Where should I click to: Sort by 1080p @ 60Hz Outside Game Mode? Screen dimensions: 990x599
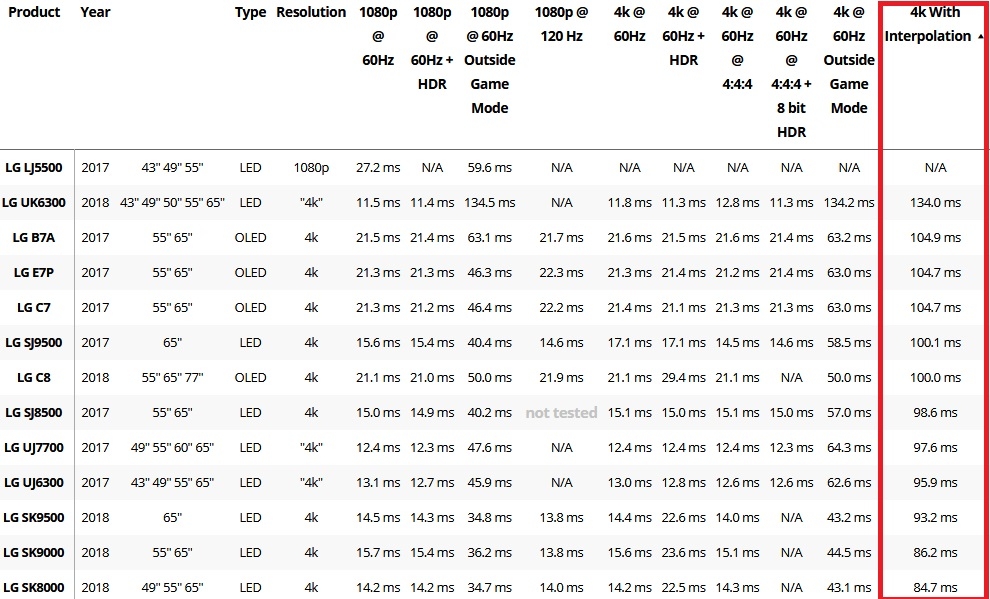tap(490, 60)
